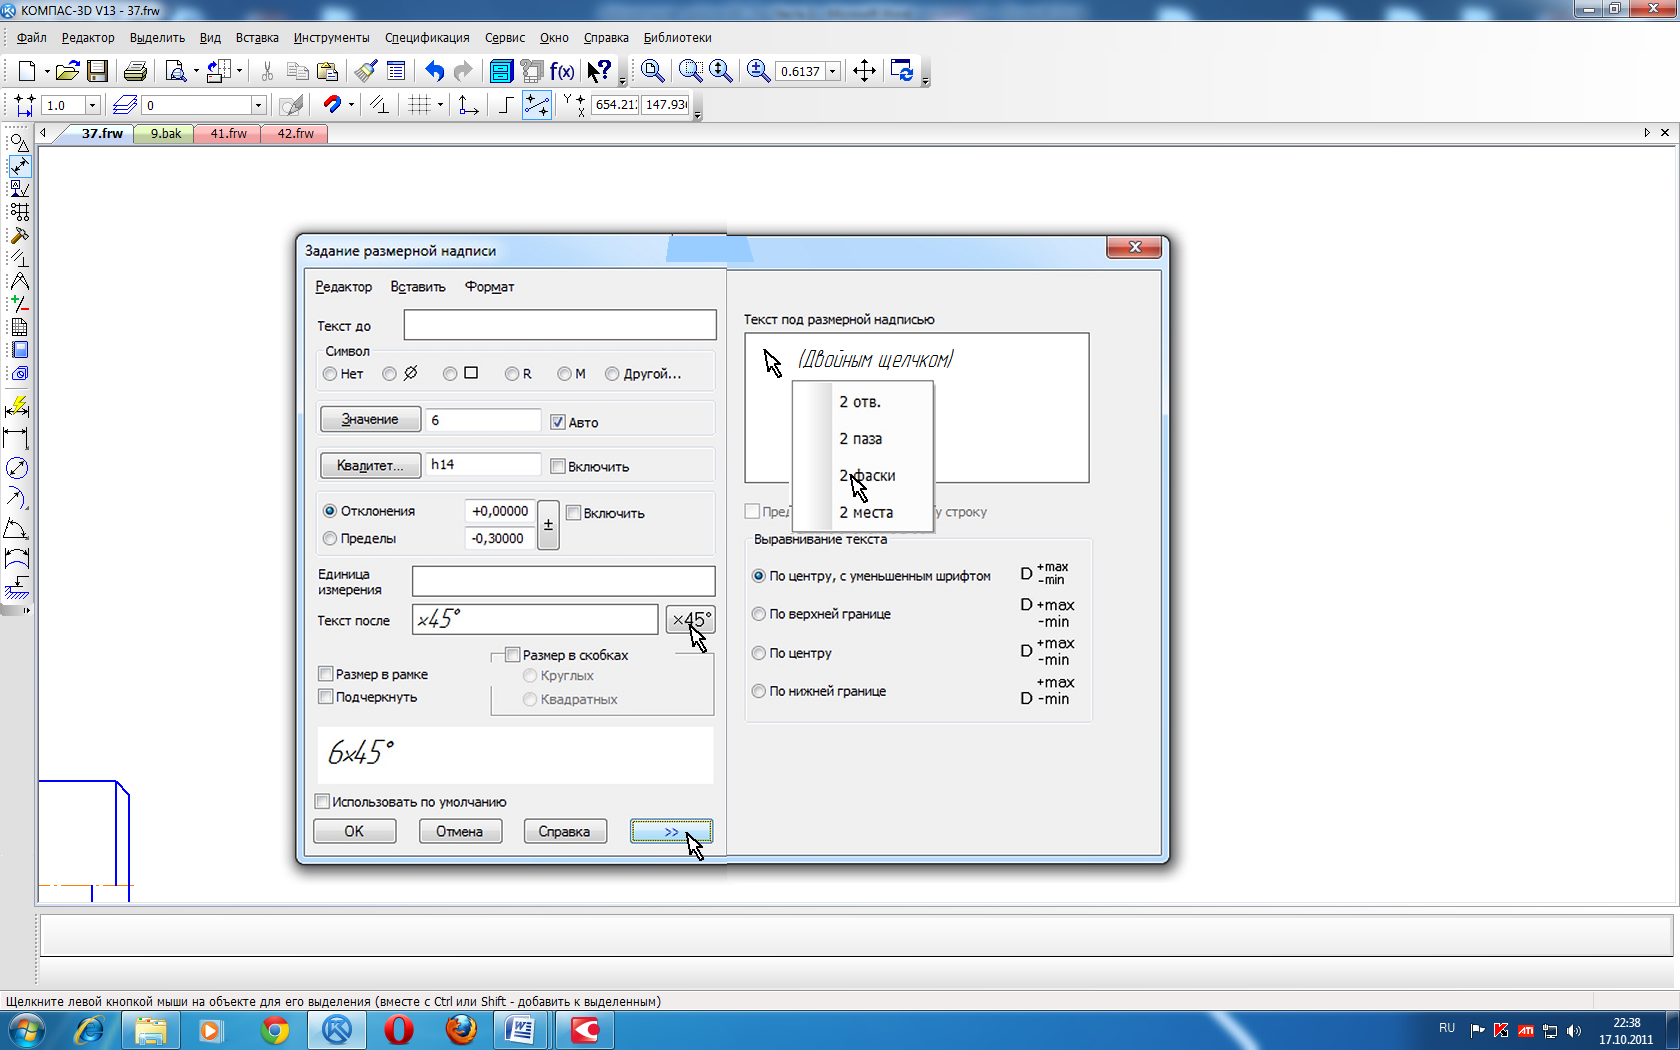Screen dimensions: 1680x1050
Task: Cut selection with the scissors icon
Action: [x=267, y=71]
